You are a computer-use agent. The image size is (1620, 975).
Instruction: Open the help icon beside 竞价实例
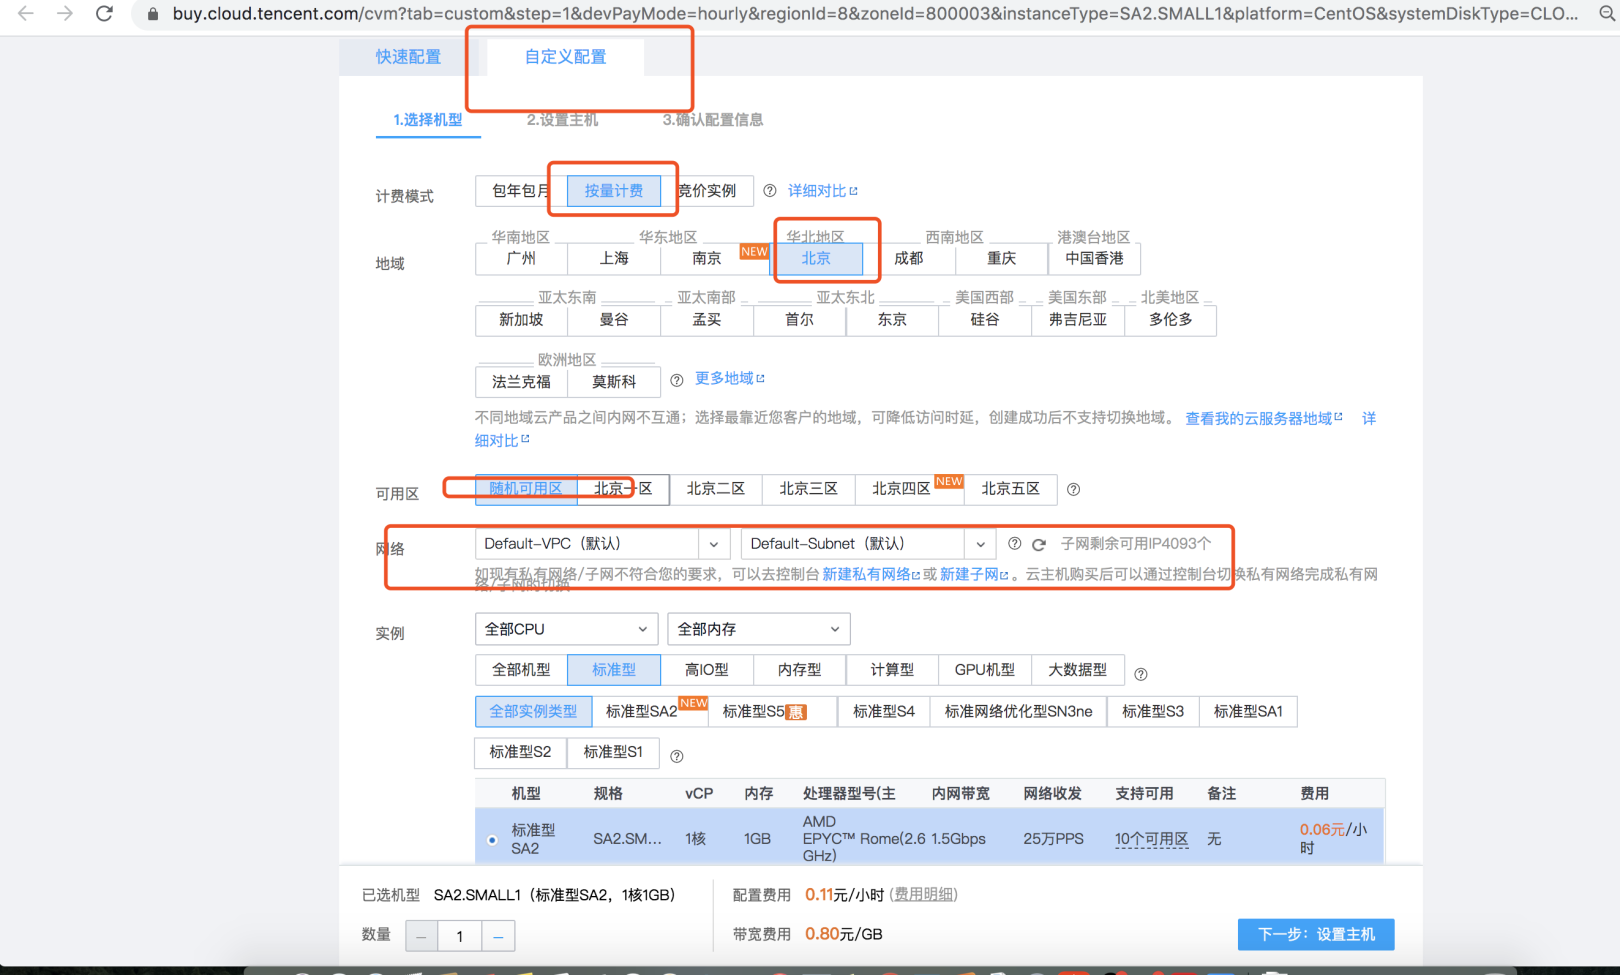click(x=770, y=191)
